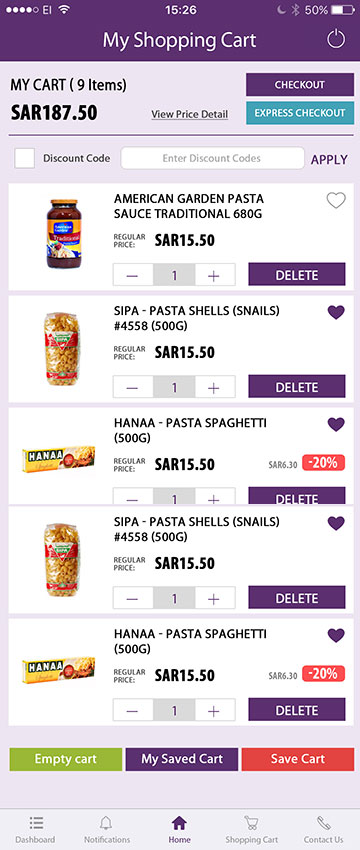360x850 pixels.
Task: Open My Saved Cart
Action: [182, 759]
